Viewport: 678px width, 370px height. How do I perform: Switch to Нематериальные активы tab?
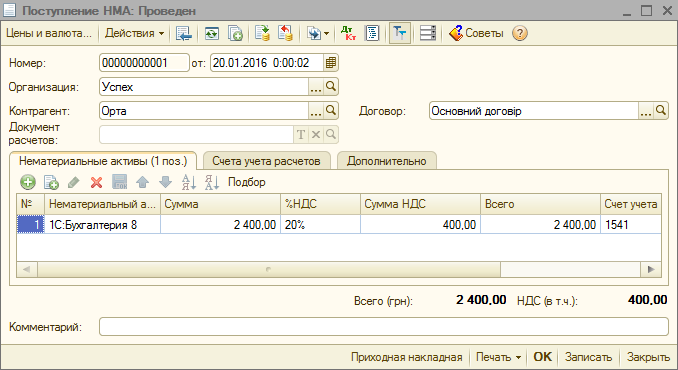point(103,161)
